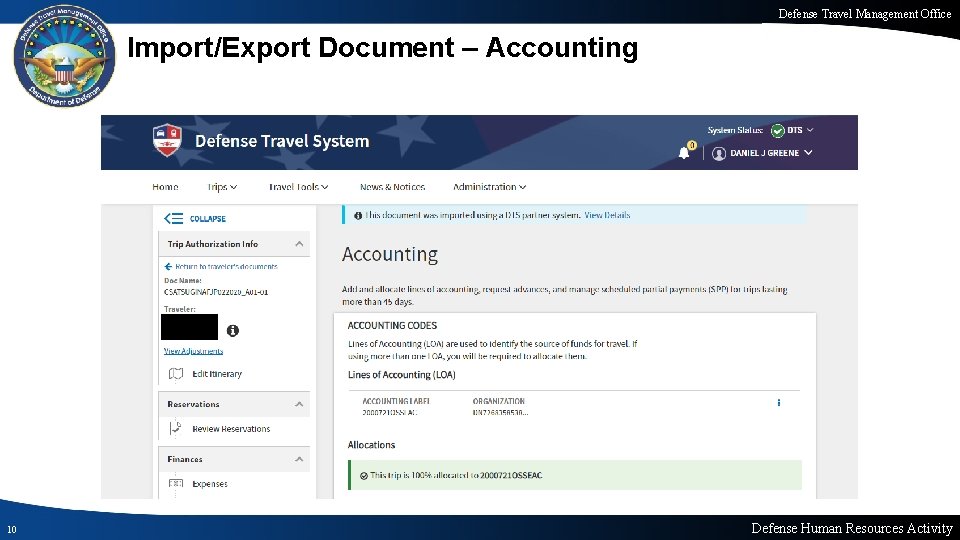Collapse the Finances section
Viewport: 960px width, 540px height.
click(299, 459)
